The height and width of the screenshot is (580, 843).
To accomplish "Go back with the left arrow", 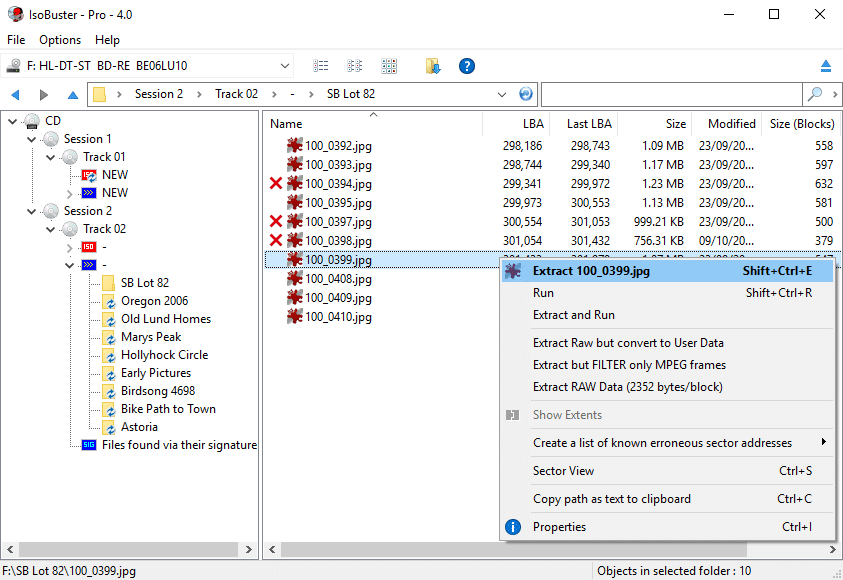I will coord(16,95).
